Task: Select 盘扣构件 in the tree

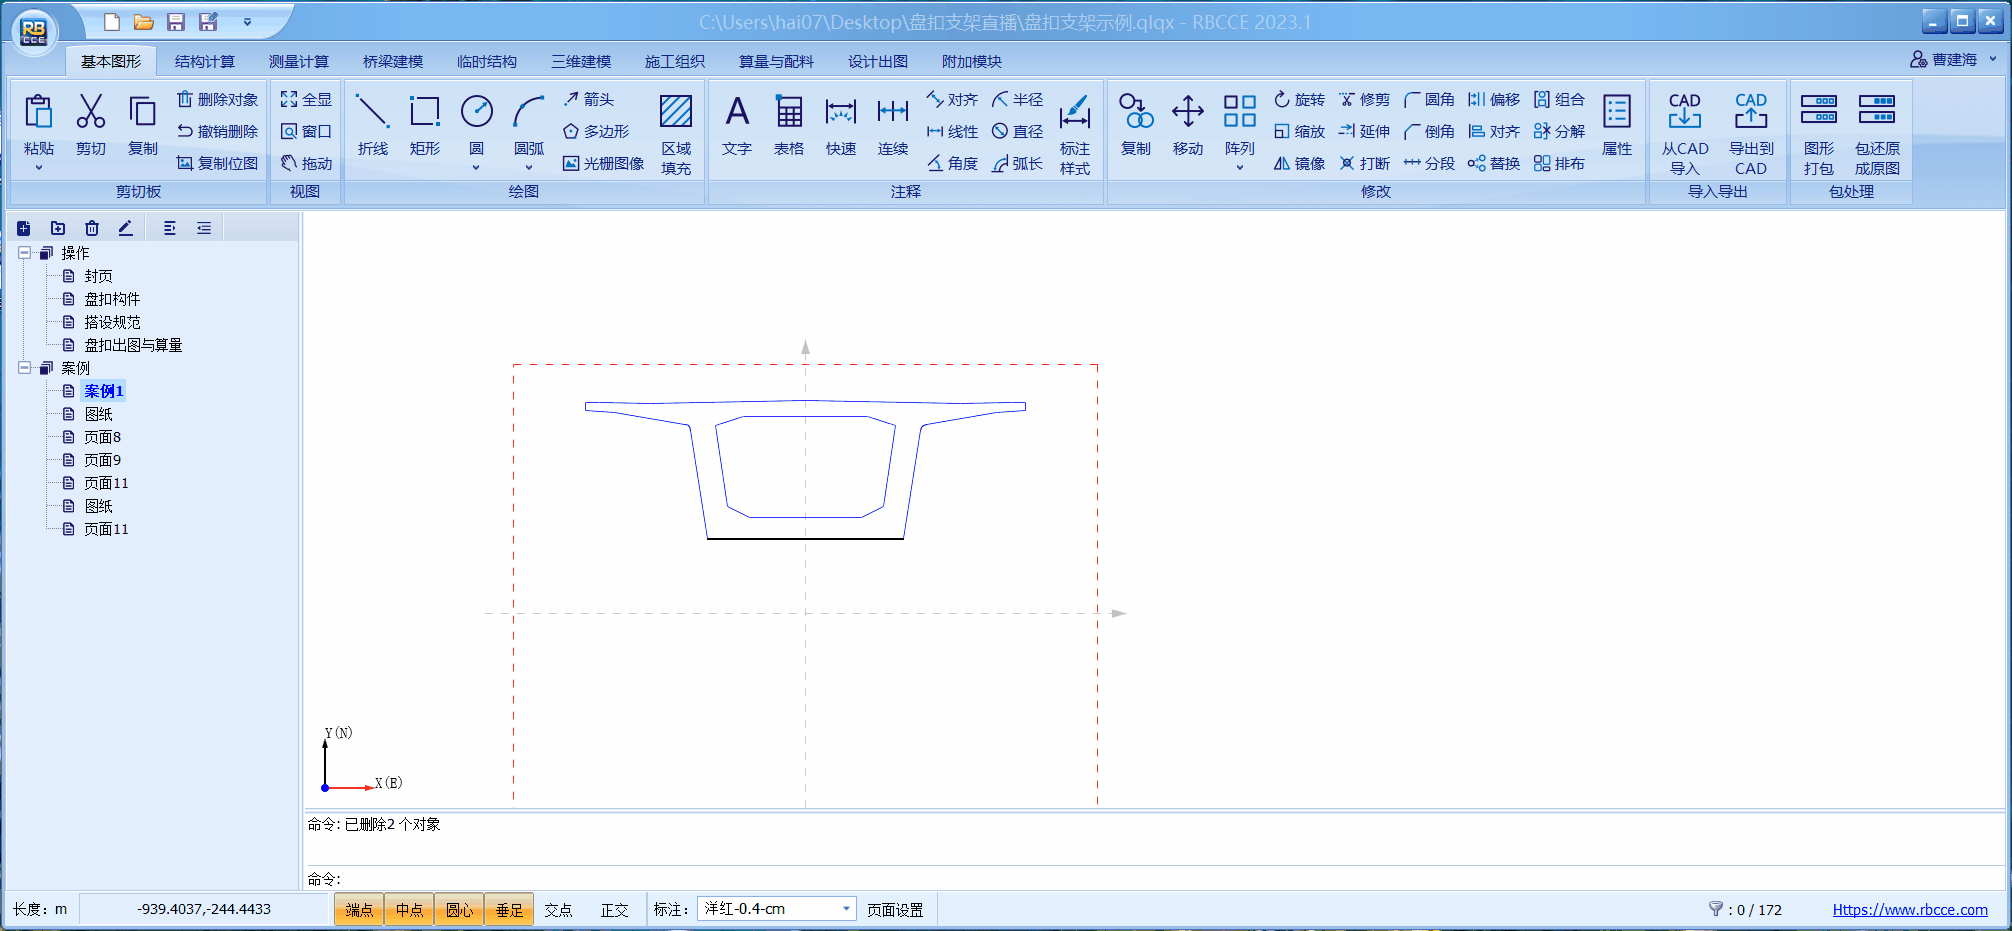Action: pos(112,299)
